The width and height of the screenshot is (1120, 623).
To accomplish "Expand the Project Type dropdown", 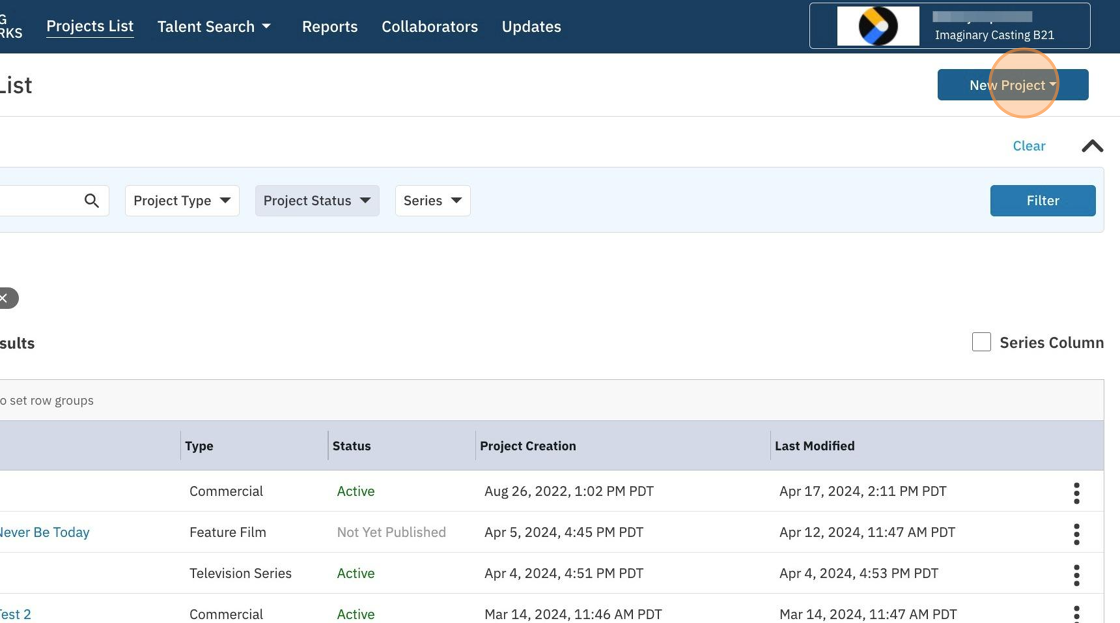I will pos(182,201).
